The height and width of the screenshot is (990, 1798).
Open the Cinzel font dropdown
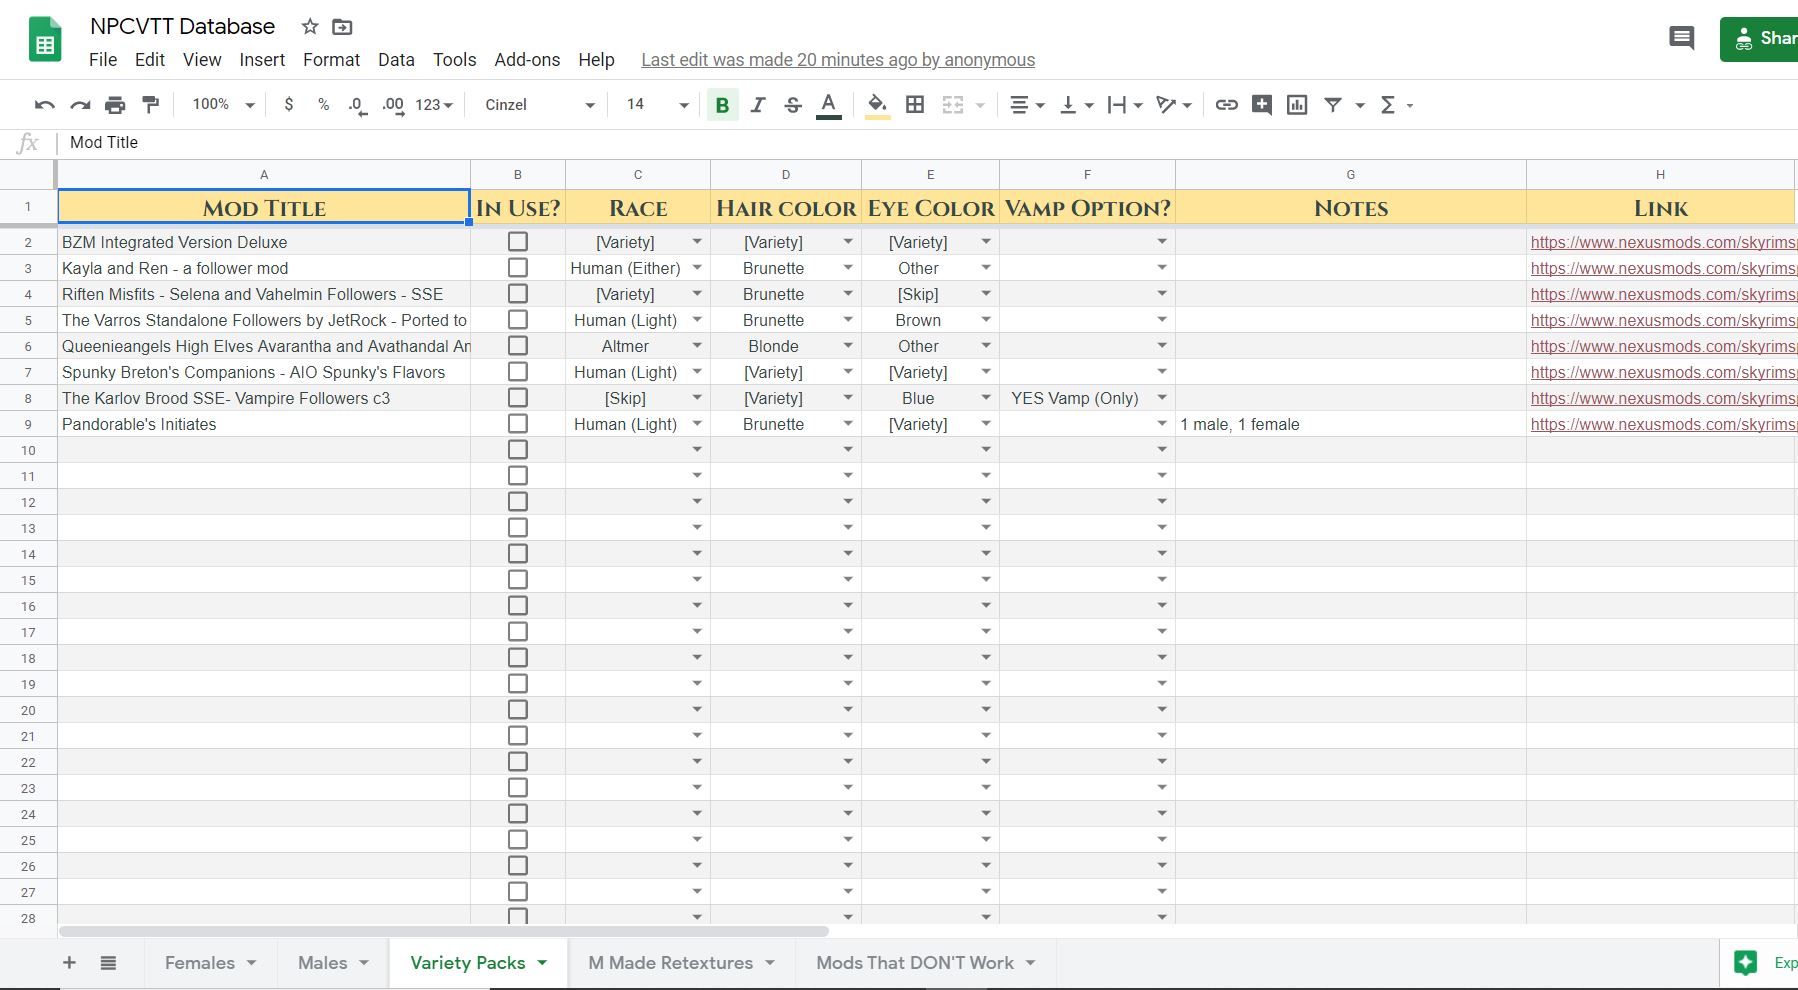[539, 105]
